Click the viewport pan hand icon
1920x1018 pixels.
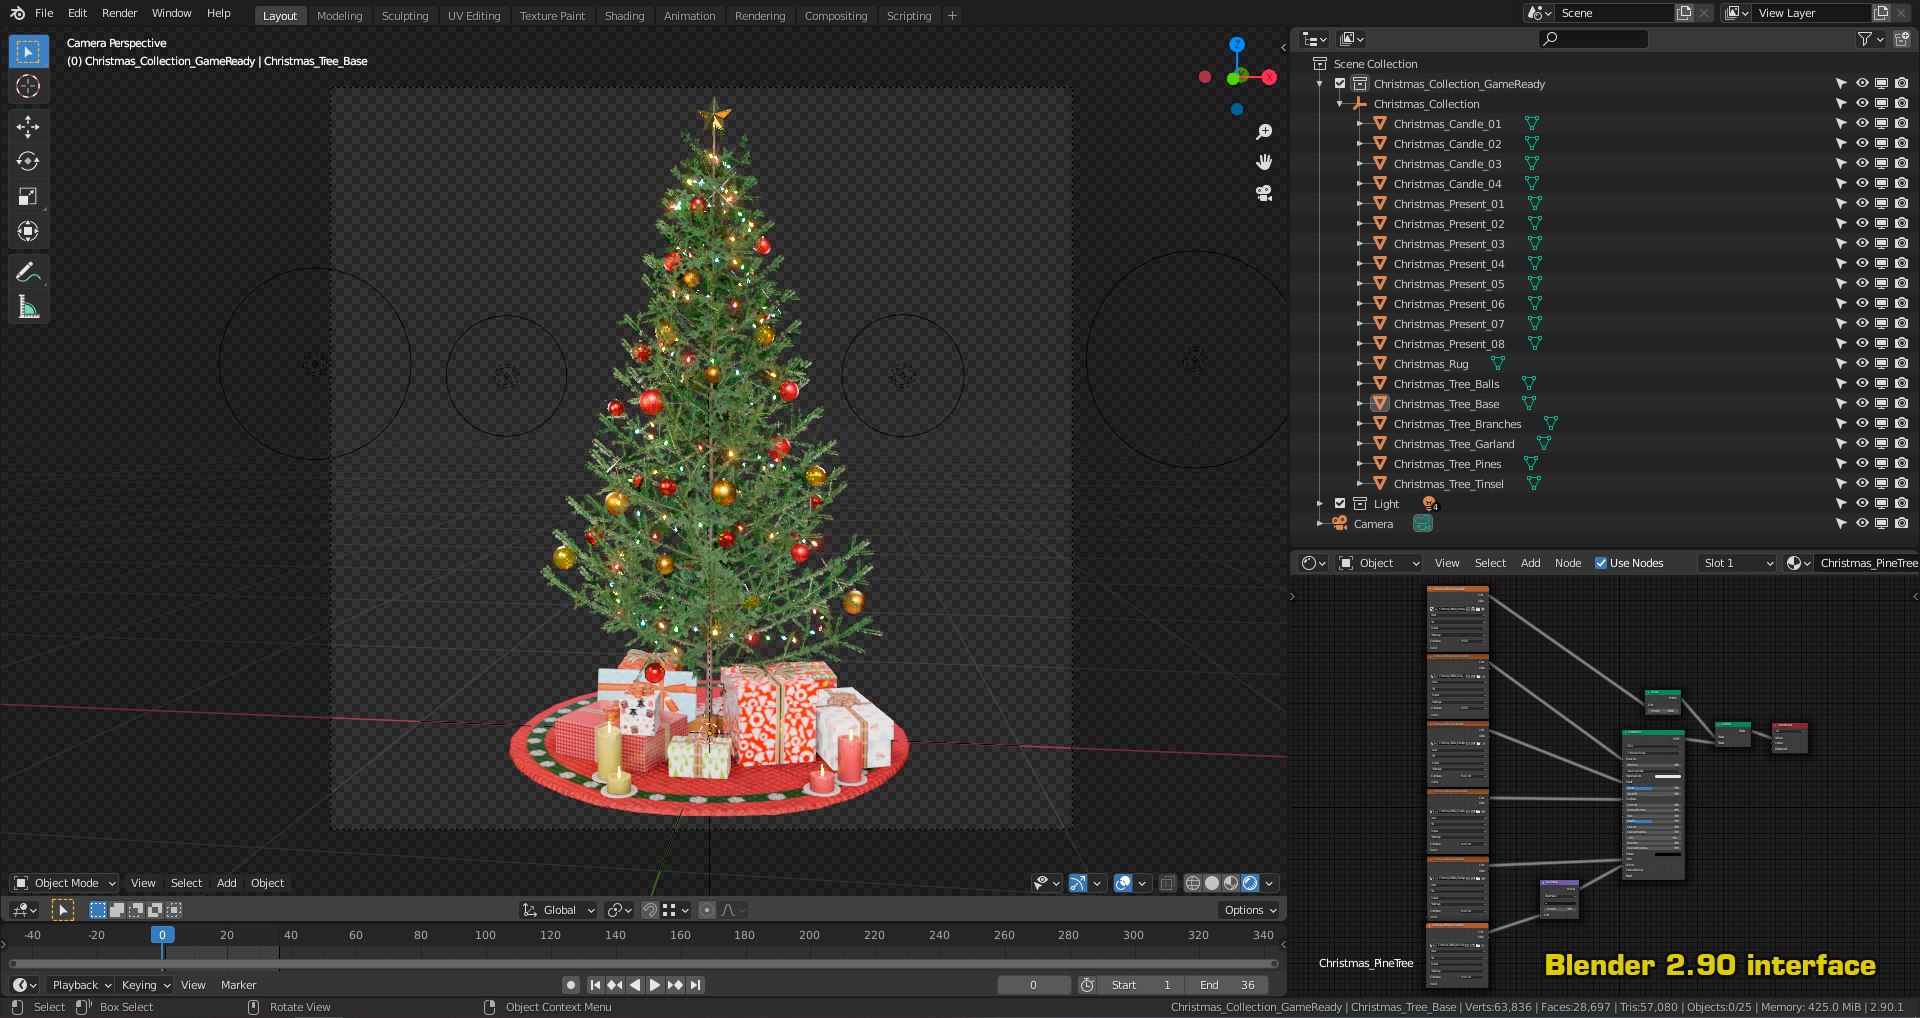1264,162
